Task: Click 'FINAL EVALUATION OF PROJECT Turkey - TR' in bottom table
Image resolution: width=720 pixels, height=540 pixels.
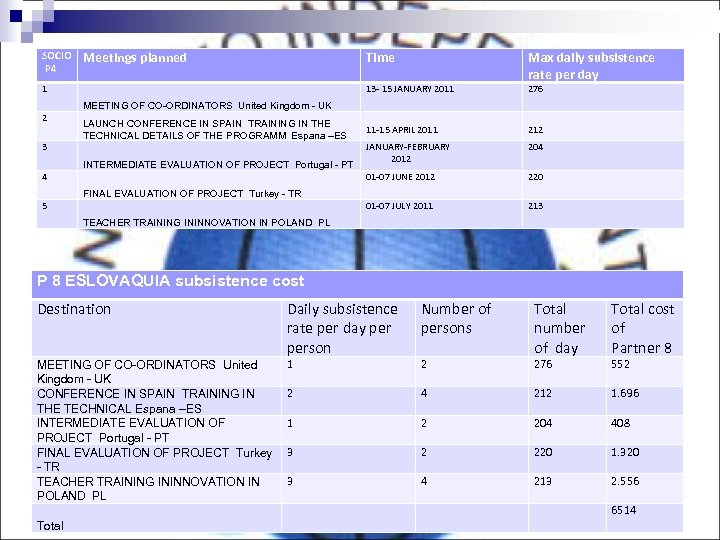Action: point(154,459)
